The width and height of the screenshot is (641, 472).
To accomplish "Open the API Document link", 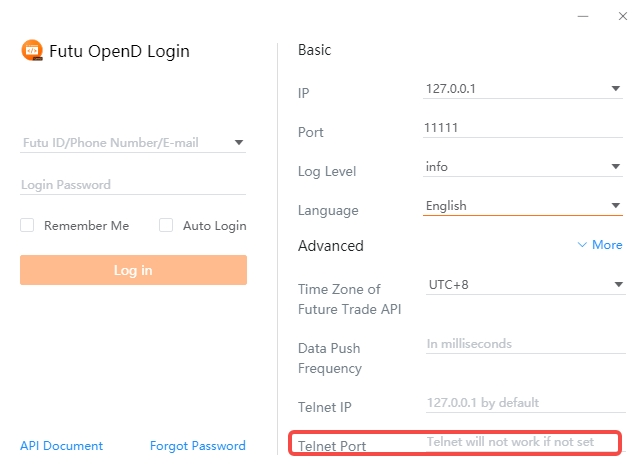I will [x=61, y=446].
